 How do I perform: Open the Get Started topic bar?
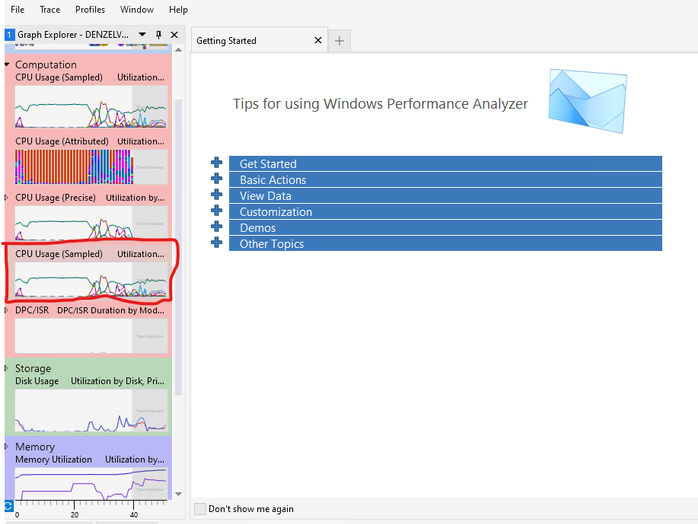tap(445, 163)
